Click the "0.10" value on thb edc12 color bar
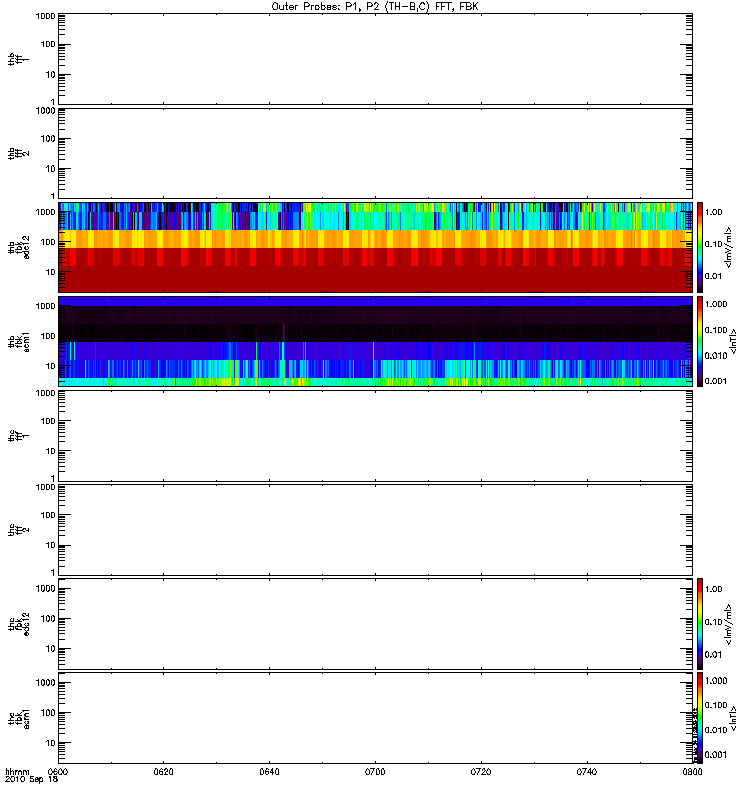 pos(713,244)
